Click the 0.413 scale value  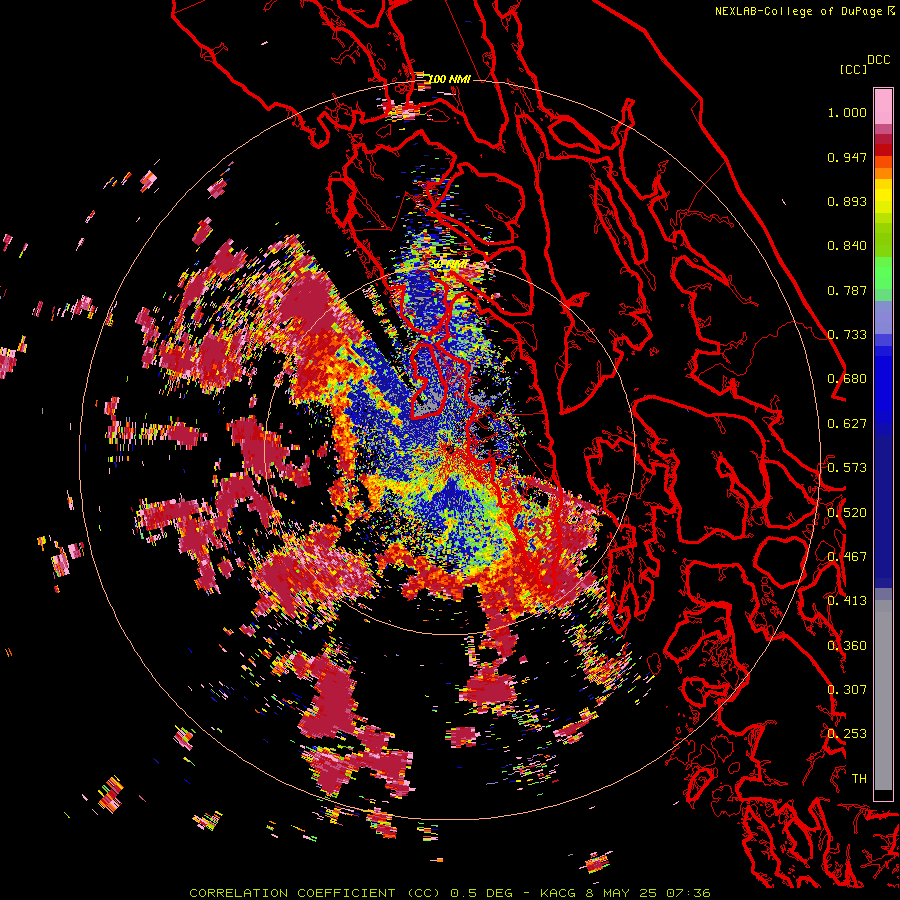pyautogui.click(x=847, y=601)
